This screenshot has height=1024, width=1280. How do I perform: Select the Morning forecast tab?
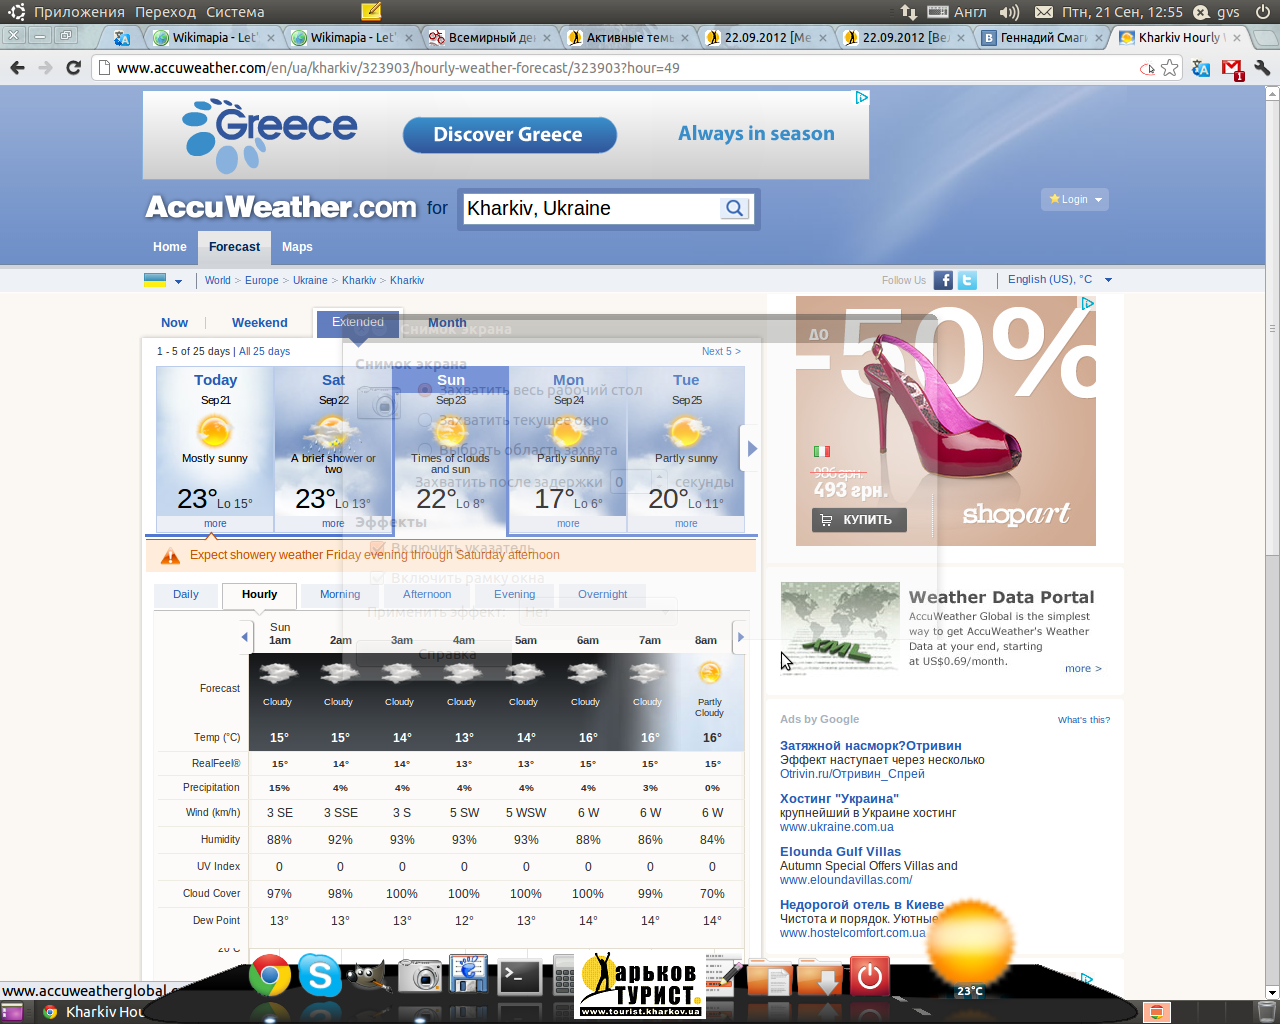tap(340, 594)
